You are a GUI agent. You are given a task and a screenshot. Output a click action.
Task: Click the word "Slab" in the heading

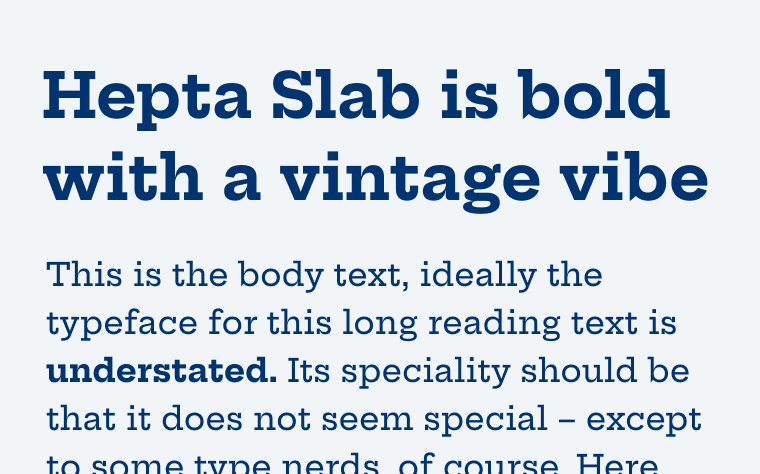(346, 95)
